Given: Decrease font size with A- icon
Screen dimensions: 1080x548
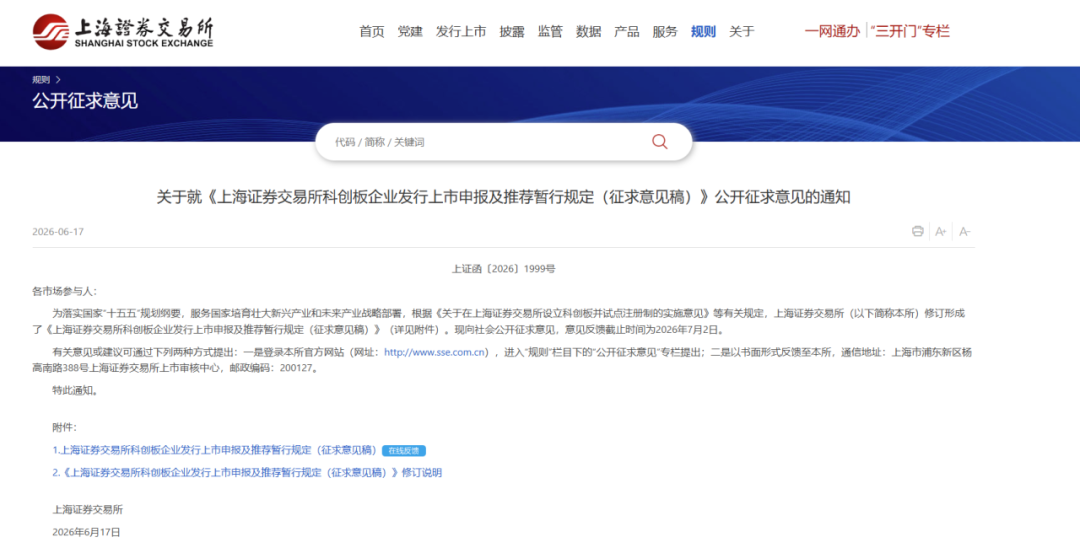Looking at the screenshot, I should point(964,231).
